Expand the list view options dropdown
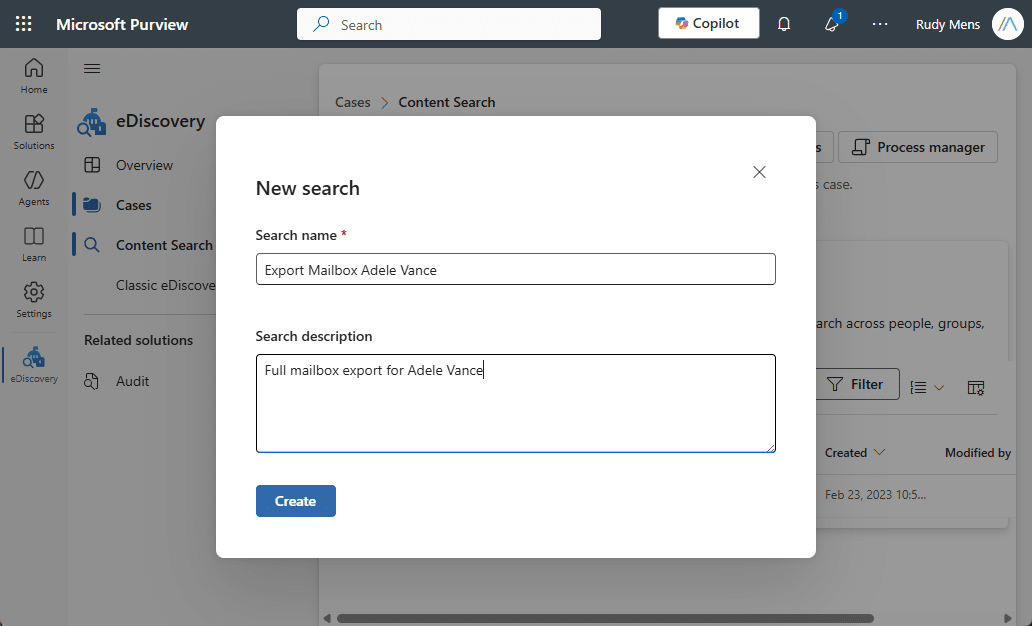The height and width of the screenshot is (626, 1032). click(927, 388)
